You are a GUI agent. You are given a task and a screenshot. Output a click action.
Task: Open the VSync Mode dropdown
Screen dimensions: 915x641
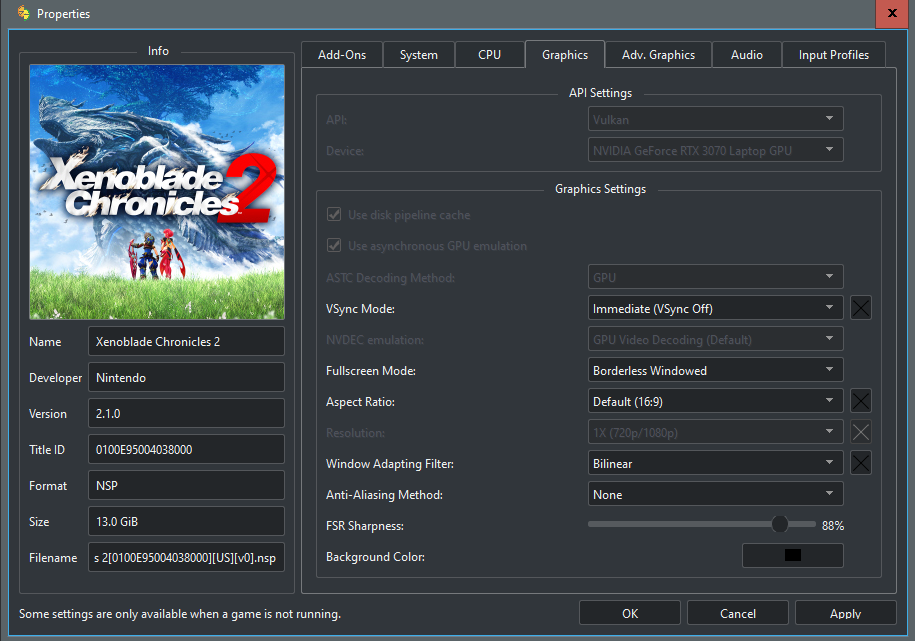[715, 308]
